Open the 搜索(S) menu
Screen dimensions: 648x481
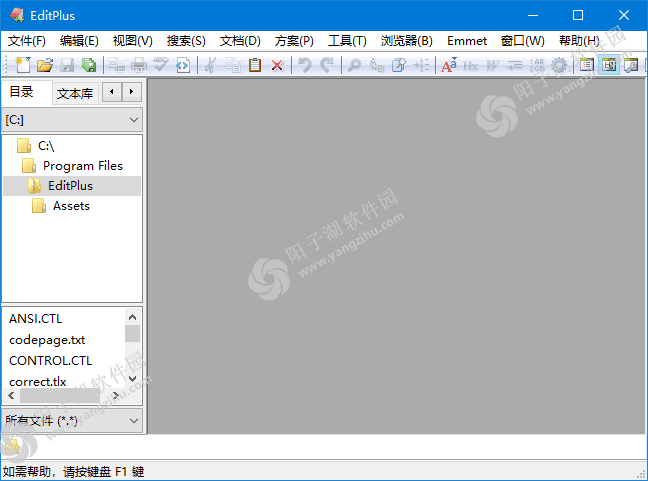(186, 41)
